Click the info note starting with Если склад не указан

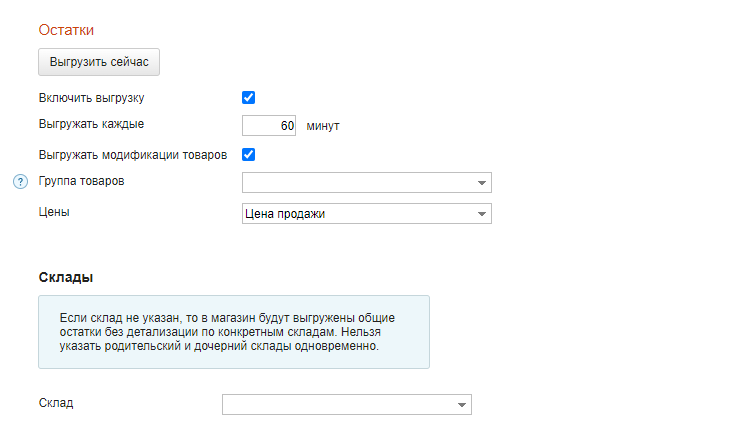click(234, 332)
